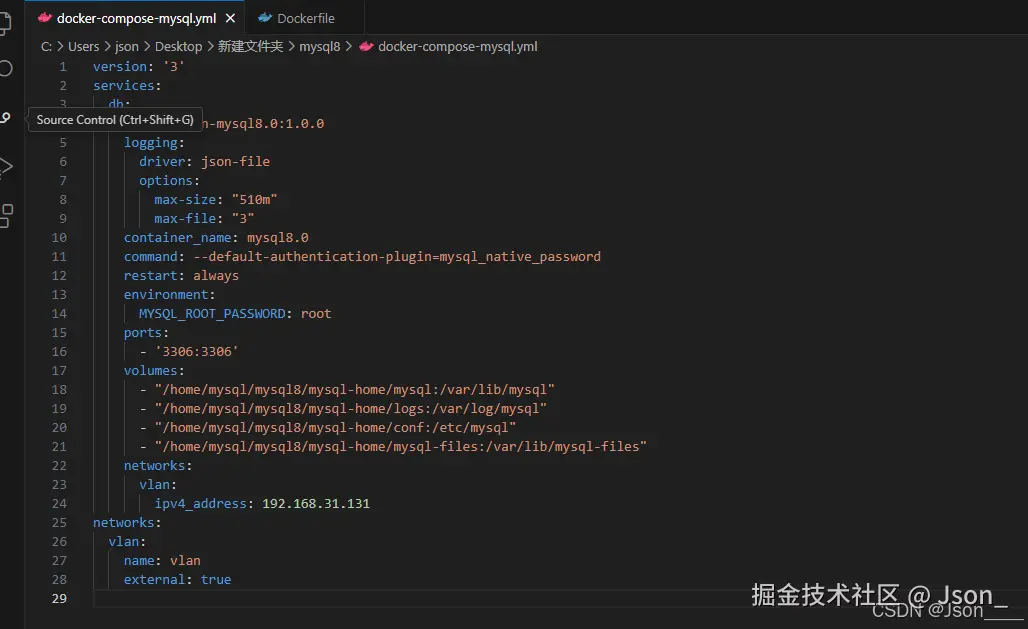Click the conf:/etc/mysql volume entry

336,428
